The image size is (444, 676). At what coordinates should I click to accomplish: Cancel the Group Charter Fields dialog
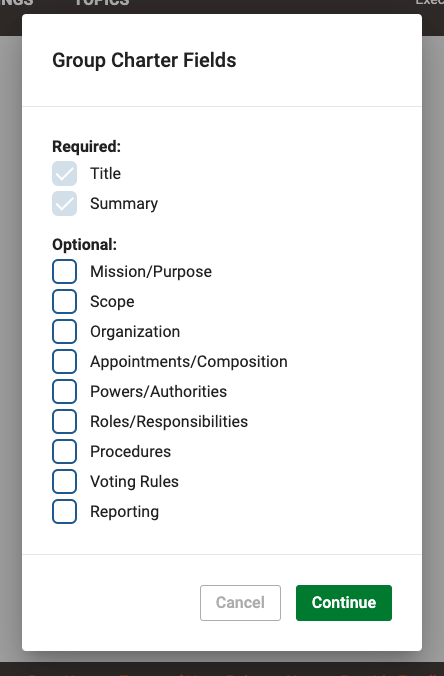pos(240,603)
